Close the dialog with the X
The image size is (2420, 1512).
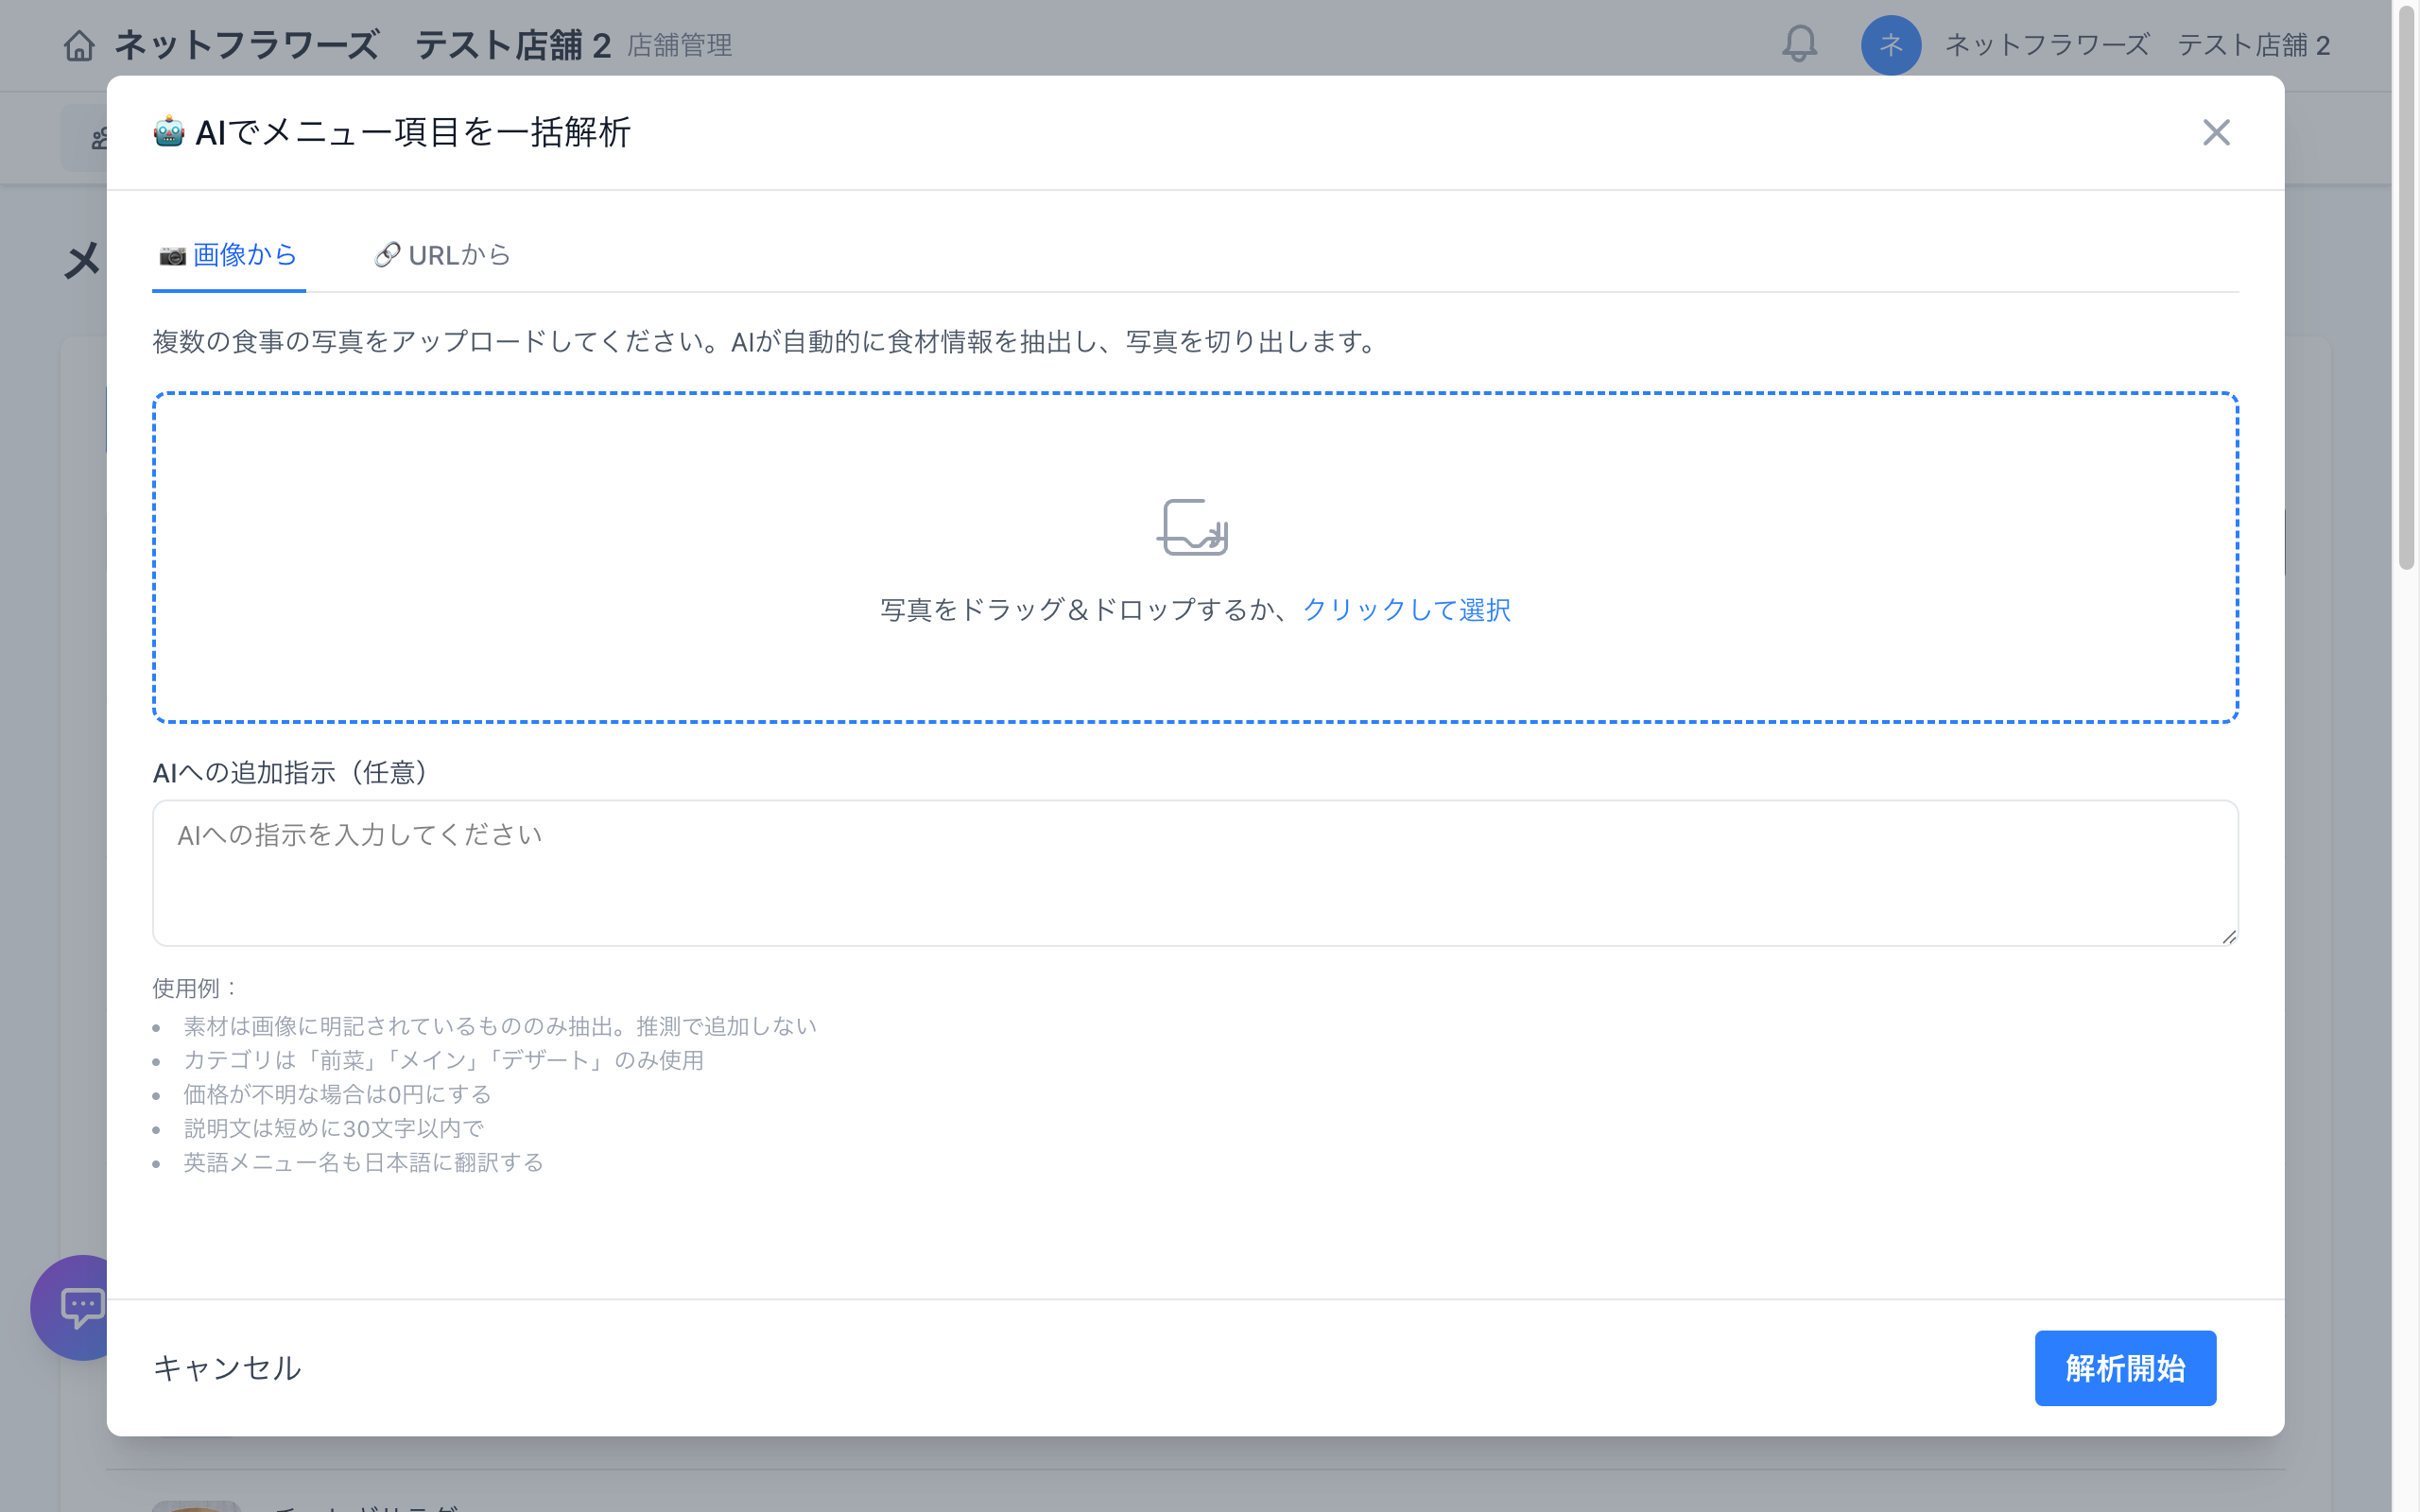click(2217, 132)
